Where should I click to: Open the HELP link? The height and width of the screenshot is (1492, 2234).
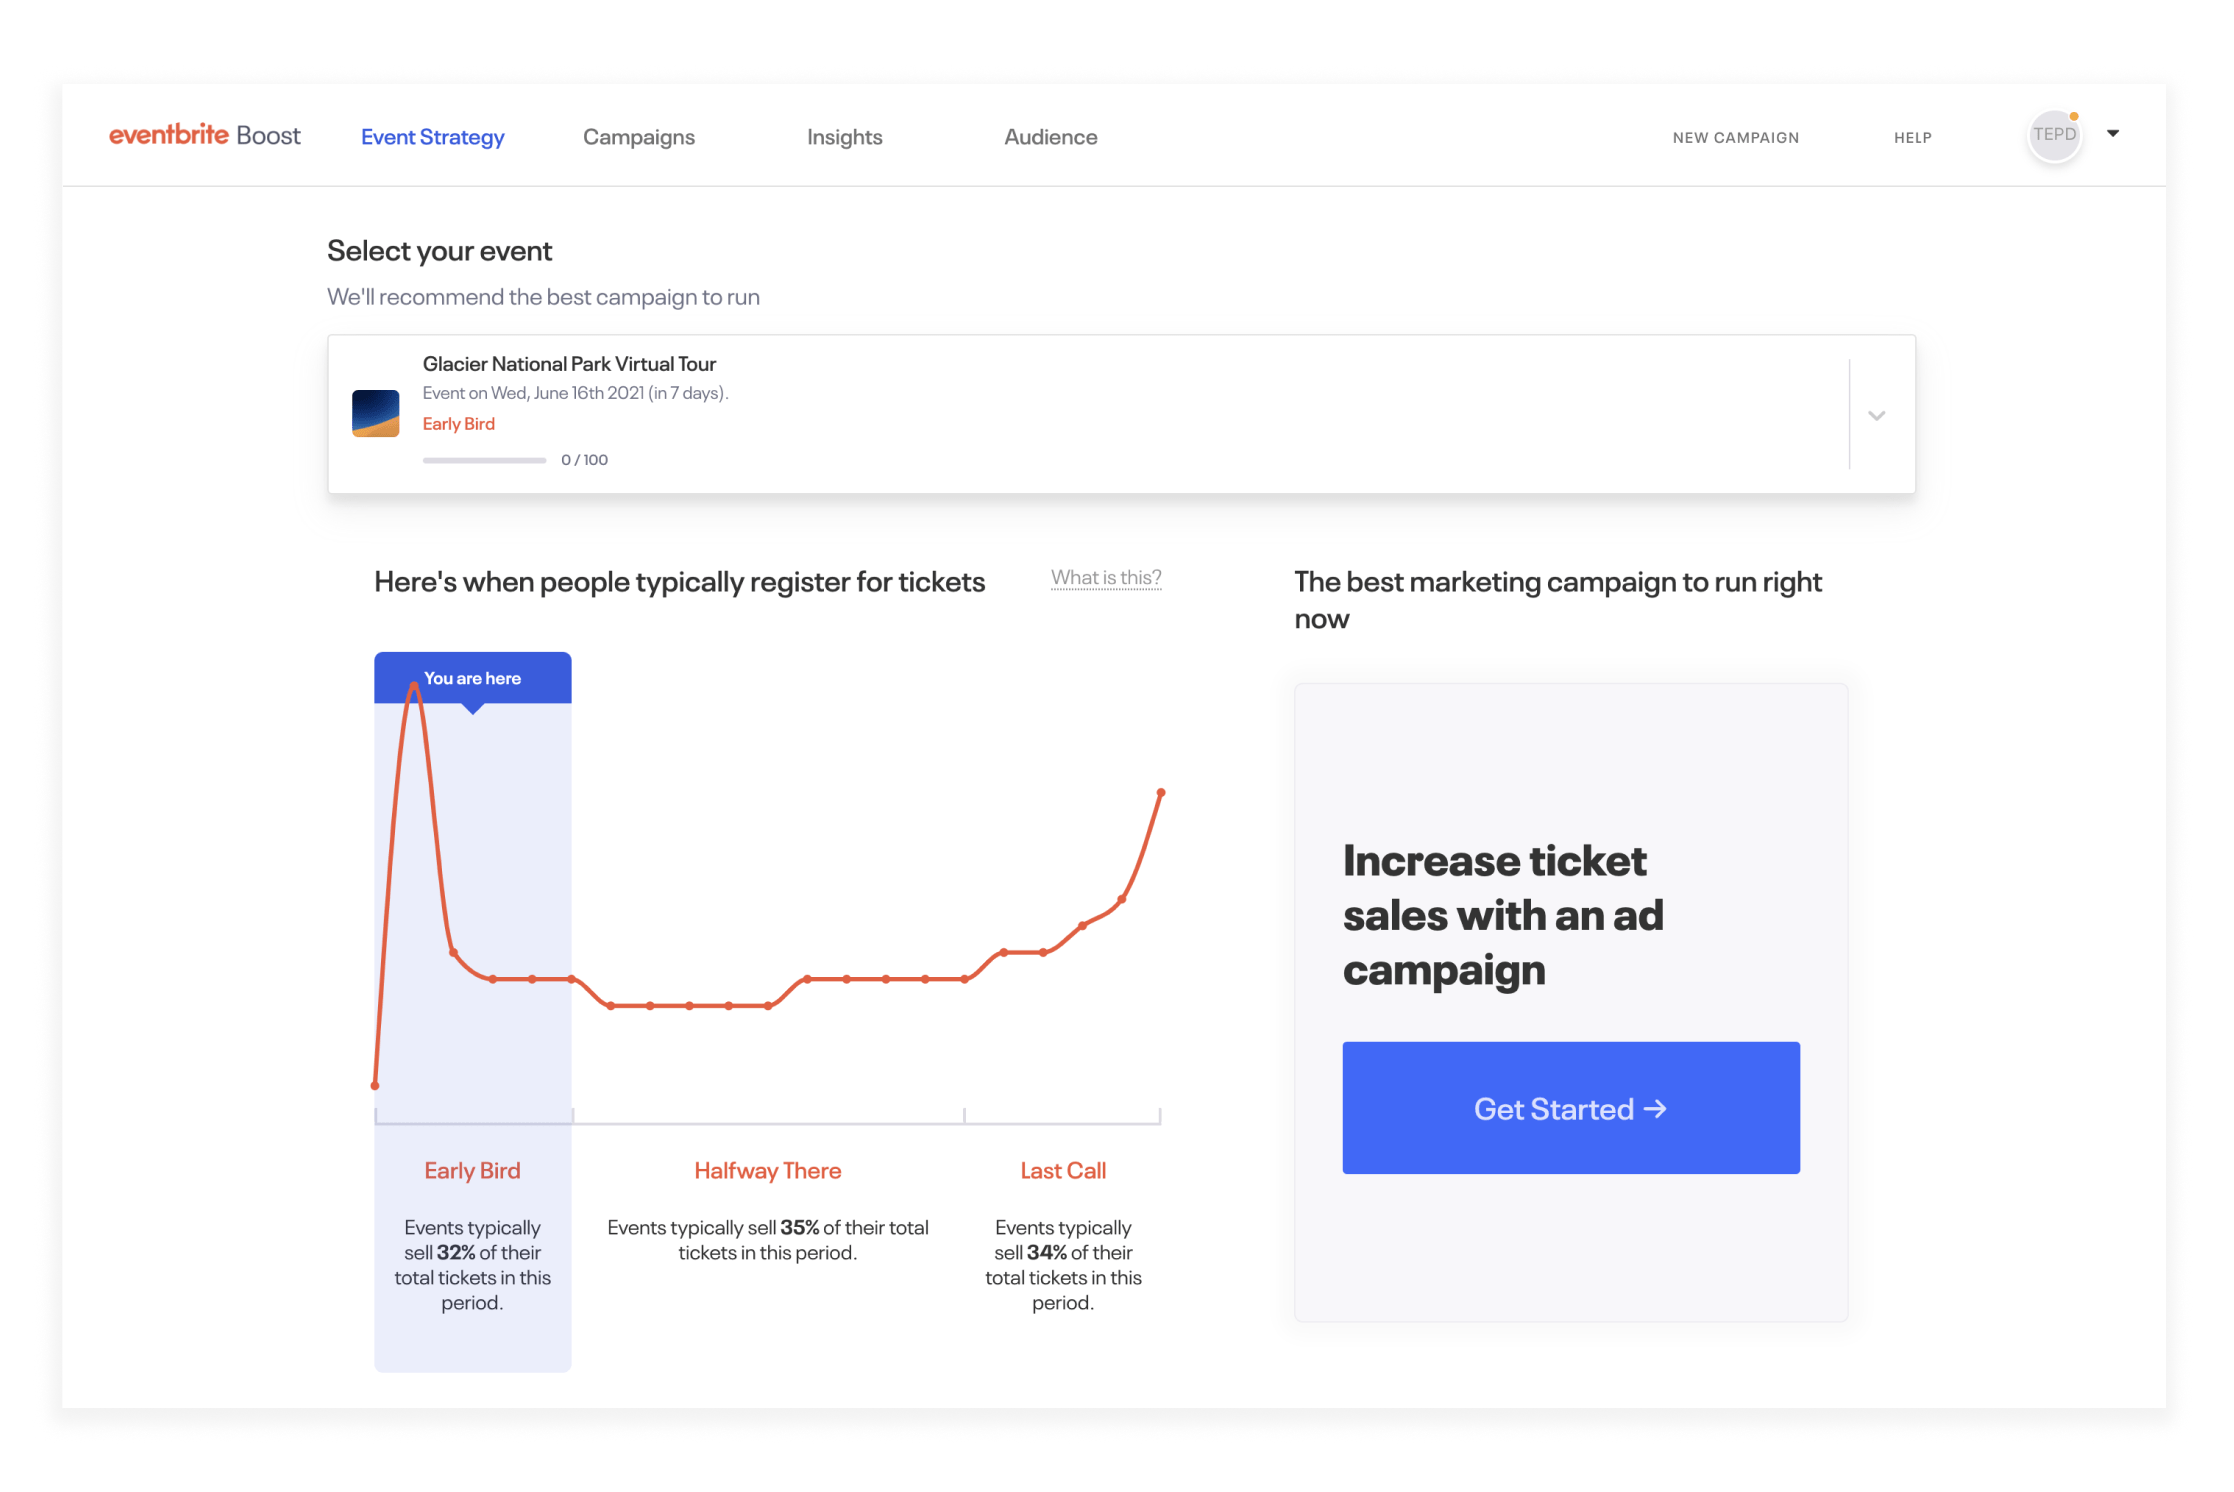point(1912,138)
